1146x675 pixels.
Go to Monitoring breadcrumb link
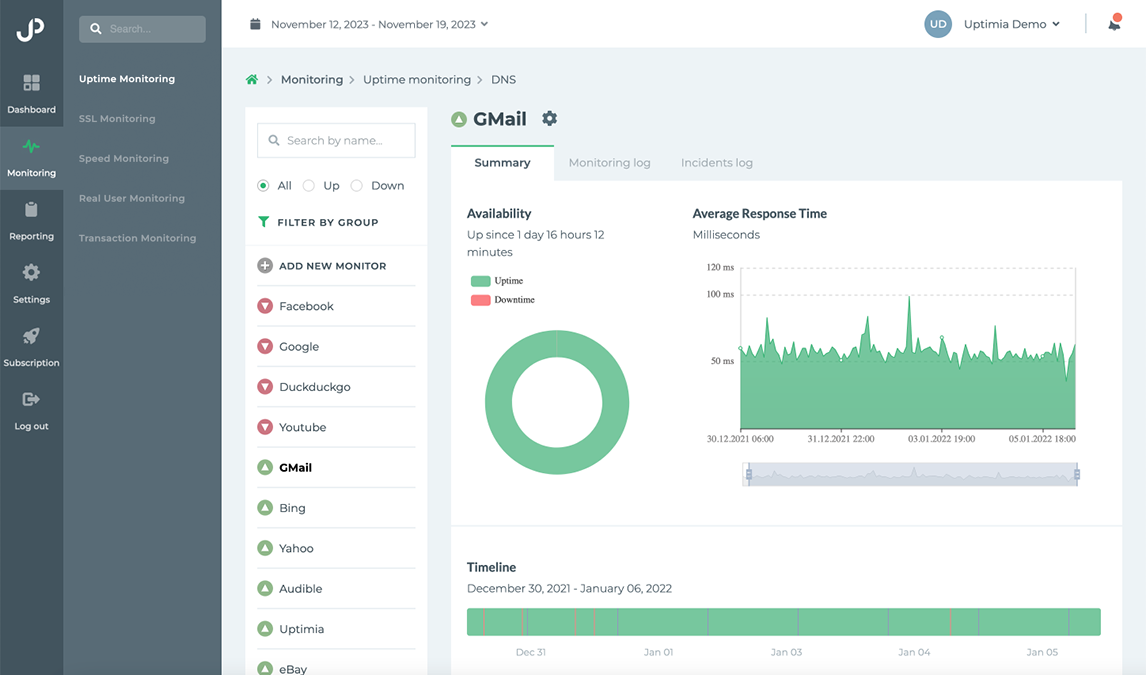pyautogui.click(x=312, y=80)
